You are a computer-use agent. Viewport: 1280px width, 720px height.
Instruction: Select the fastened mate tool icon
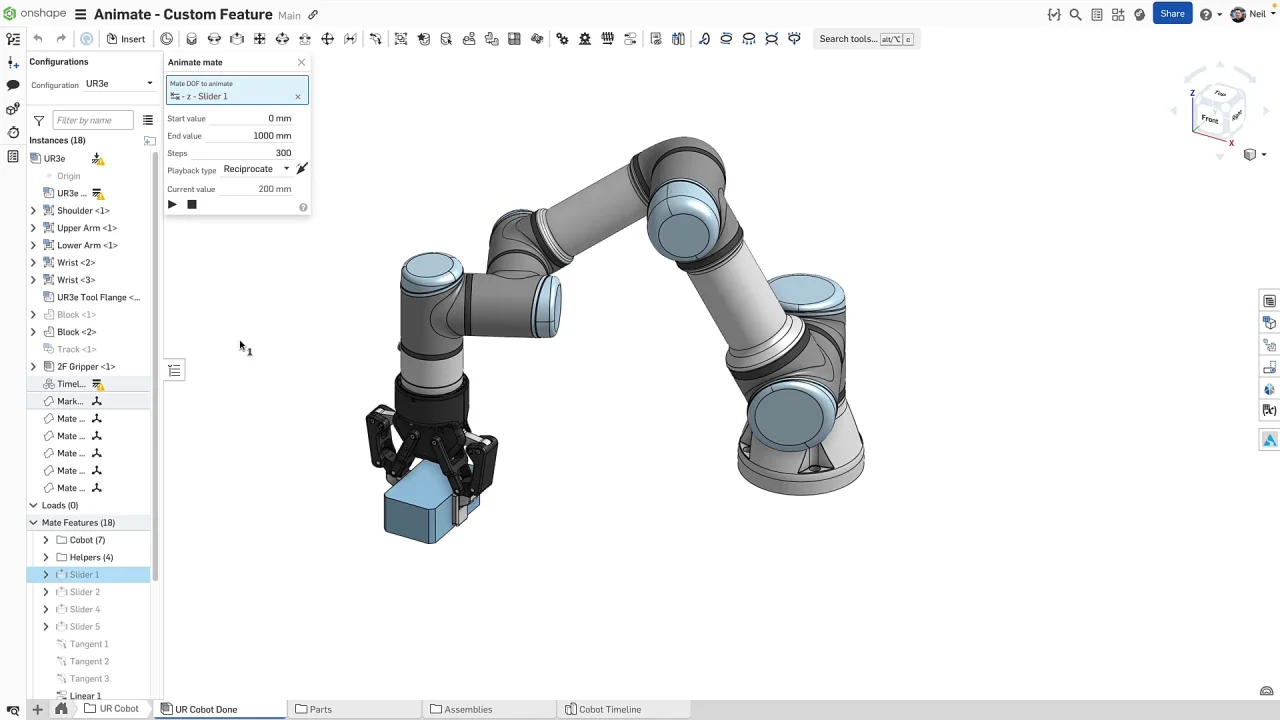click(191, 39)
